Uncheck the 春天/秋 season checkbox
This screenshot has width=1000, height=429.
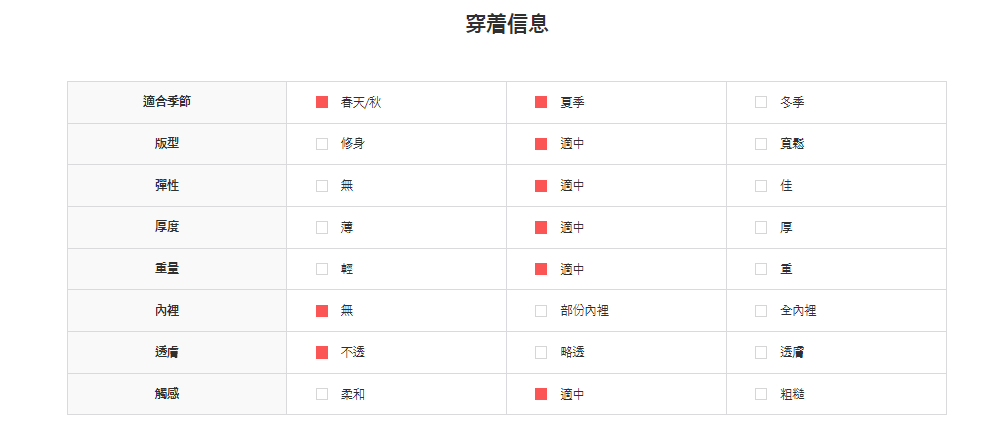(x=322, y=102)
